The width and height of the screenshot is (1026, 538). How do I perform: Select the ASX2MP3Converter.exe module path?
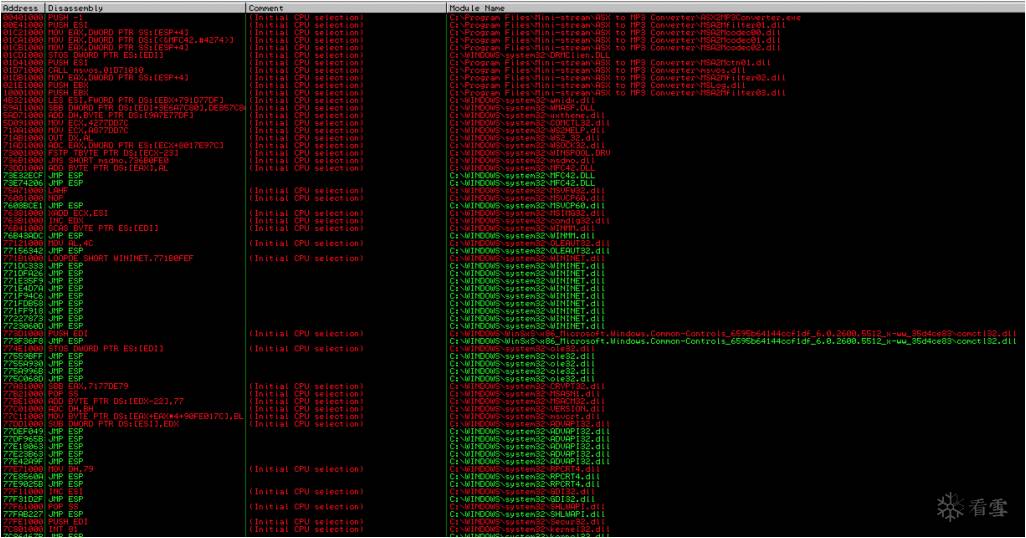pos(625,18)
